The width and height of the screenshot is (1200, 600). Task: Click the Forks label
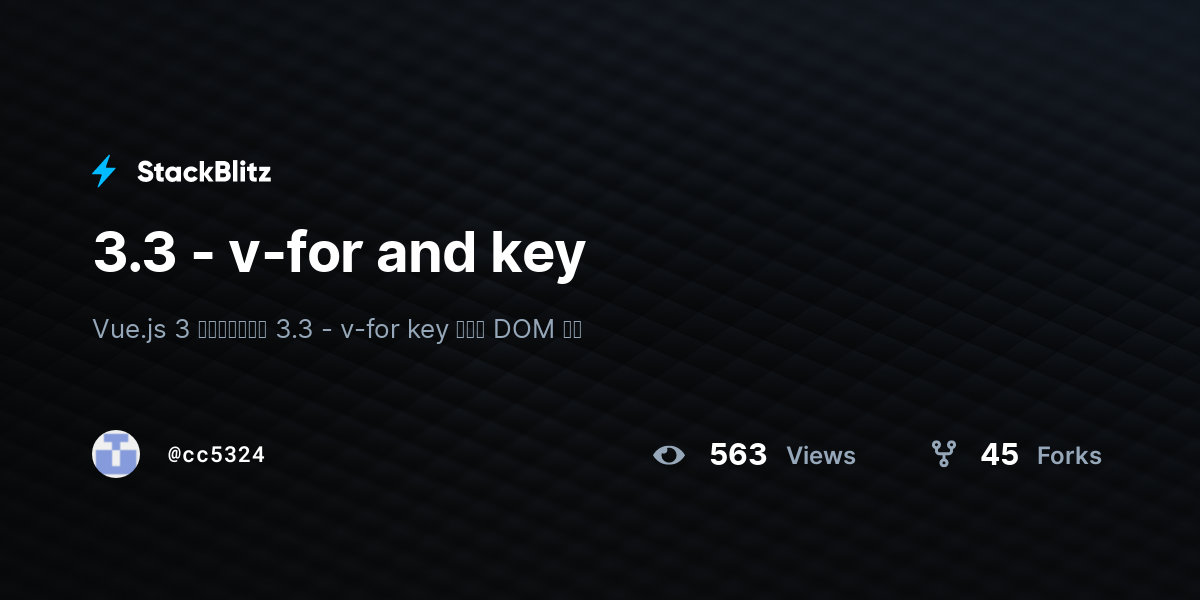pyautogui.click(x=1069, y=455)
